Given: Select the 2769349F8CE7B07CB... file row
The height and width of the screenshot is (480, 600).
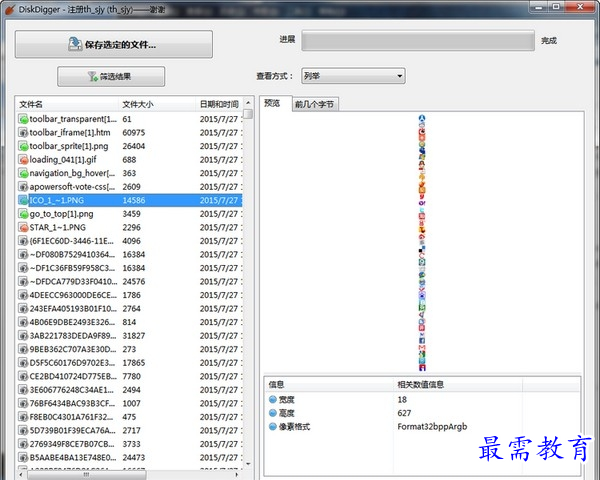Looking at the screenshot, I should (x=130, y=444).
